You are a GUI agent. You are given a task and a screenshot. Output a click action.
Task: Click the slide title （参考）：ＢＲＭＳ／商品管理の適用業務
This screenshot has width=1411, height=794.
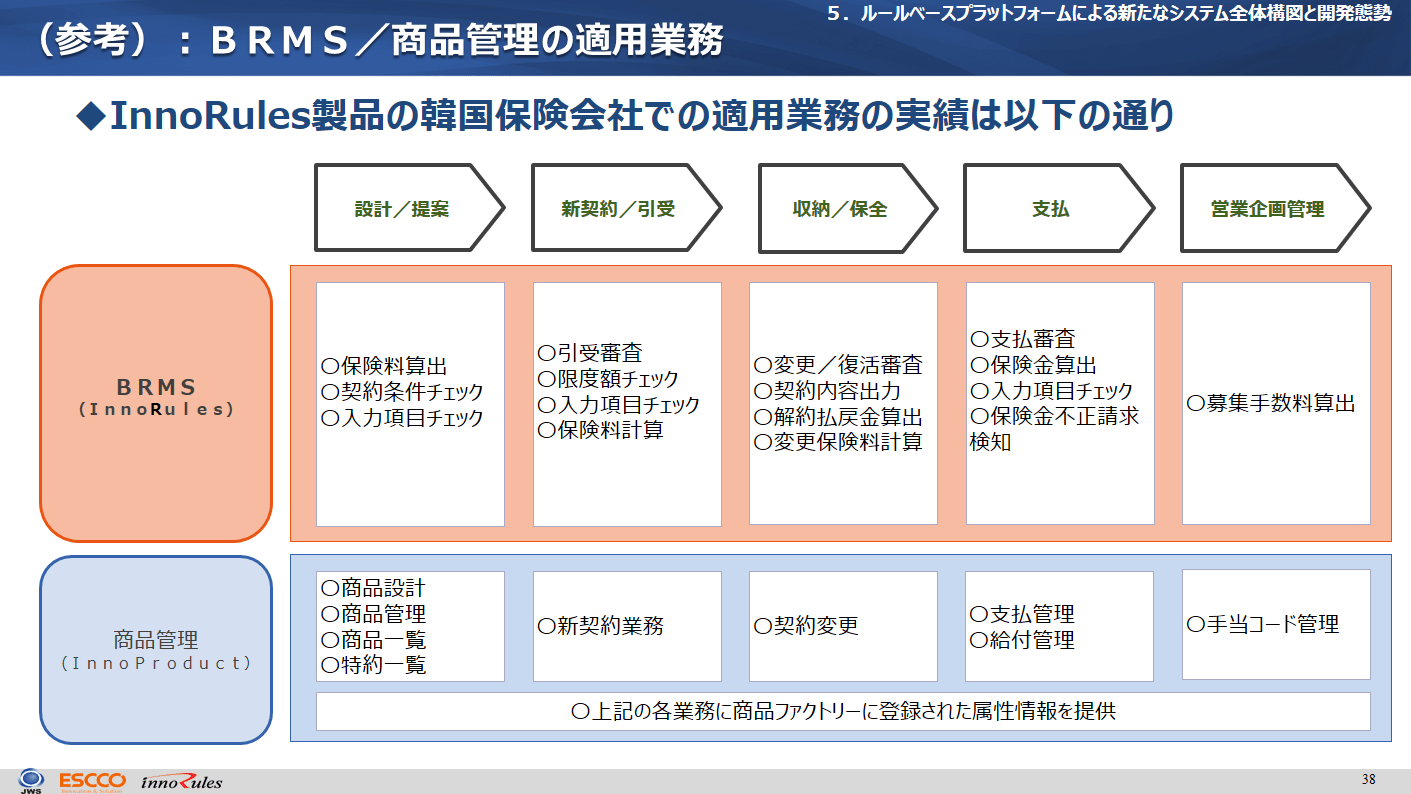click(377, 40)
